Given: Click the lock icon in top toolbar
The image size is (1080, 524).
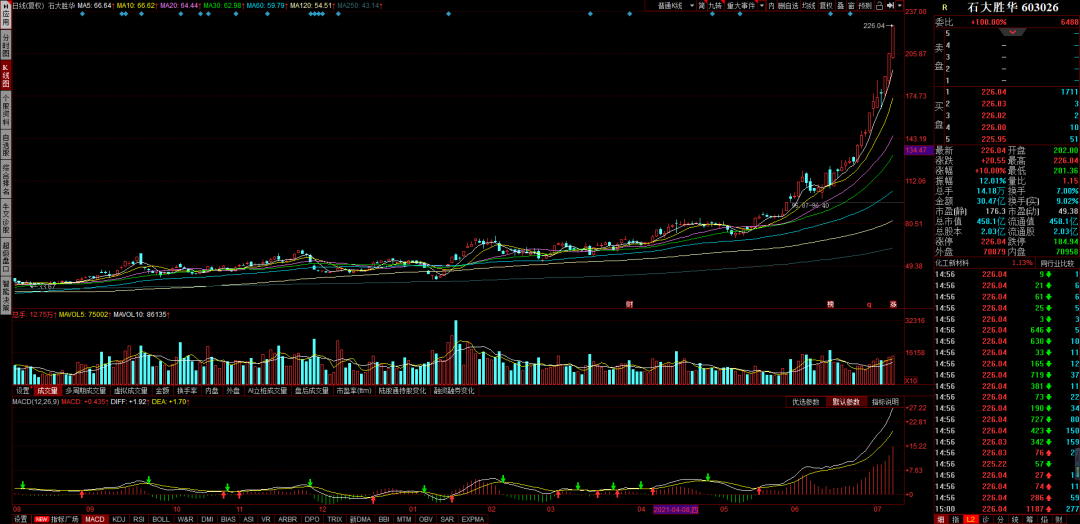Looking at the screenshot, I should [880, 6].
